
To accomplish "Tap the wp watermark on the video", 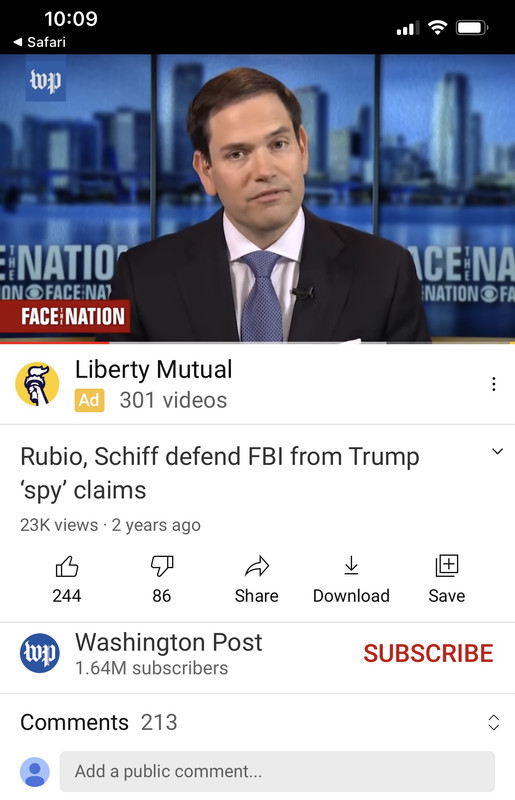I will [45, 81].
